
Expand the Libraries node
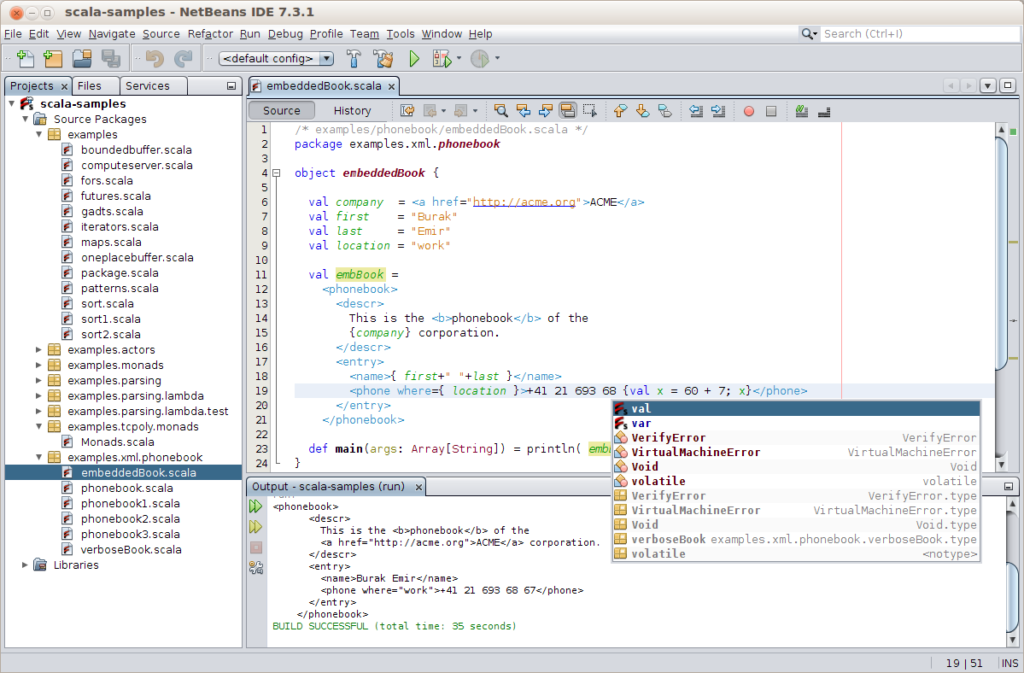point(24,565)
